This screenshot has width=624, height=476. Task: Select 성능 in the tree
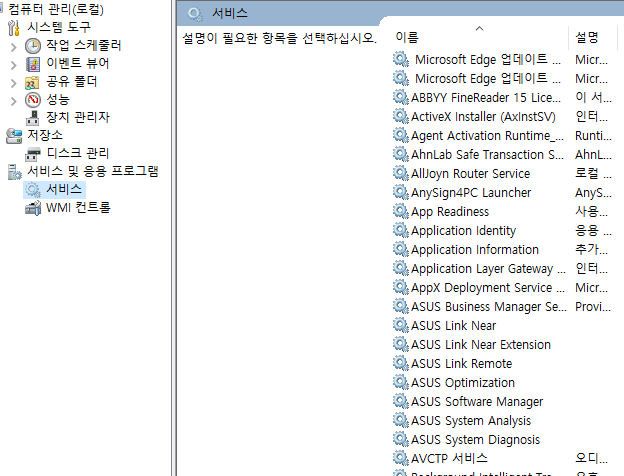(58, 99)
